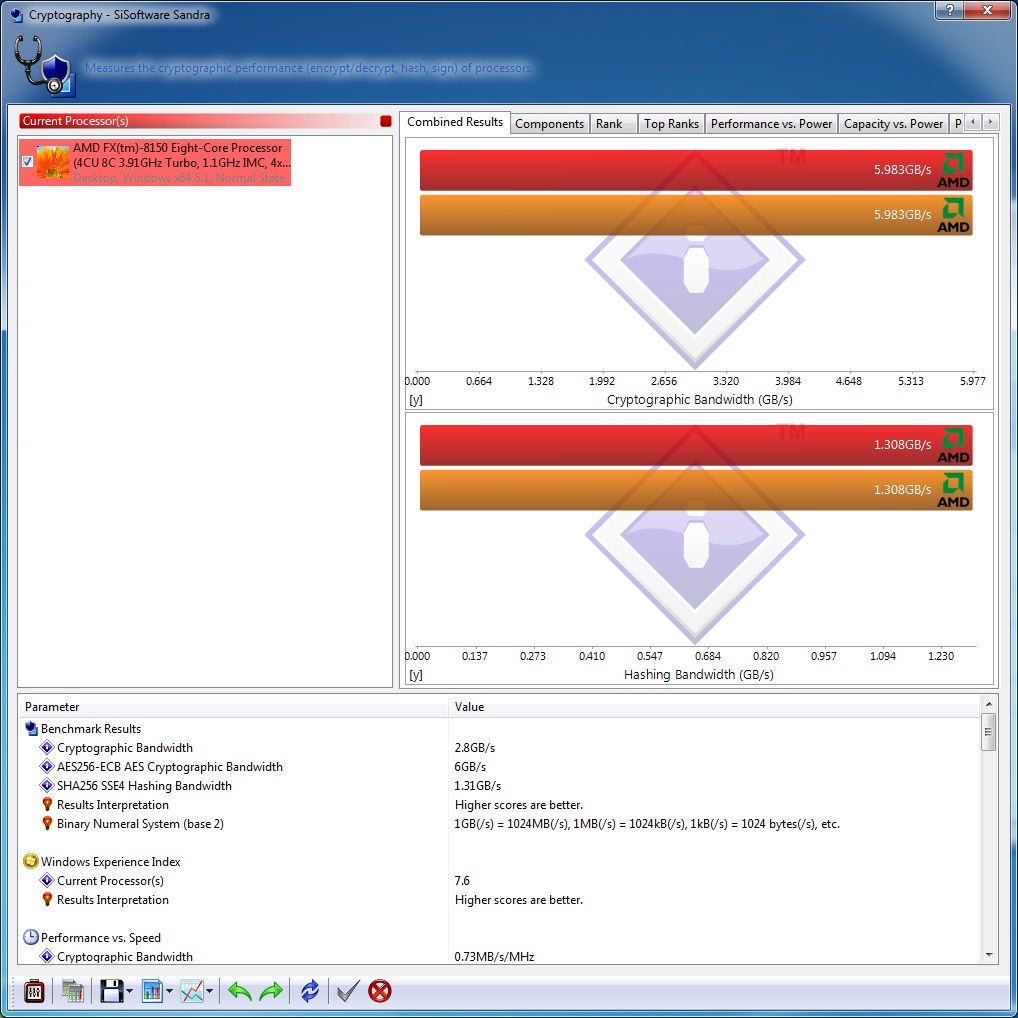This screenshot has height=1018, width=1018.
Task: Click the red square Current Processor(s) button
Action: (386, 121)
